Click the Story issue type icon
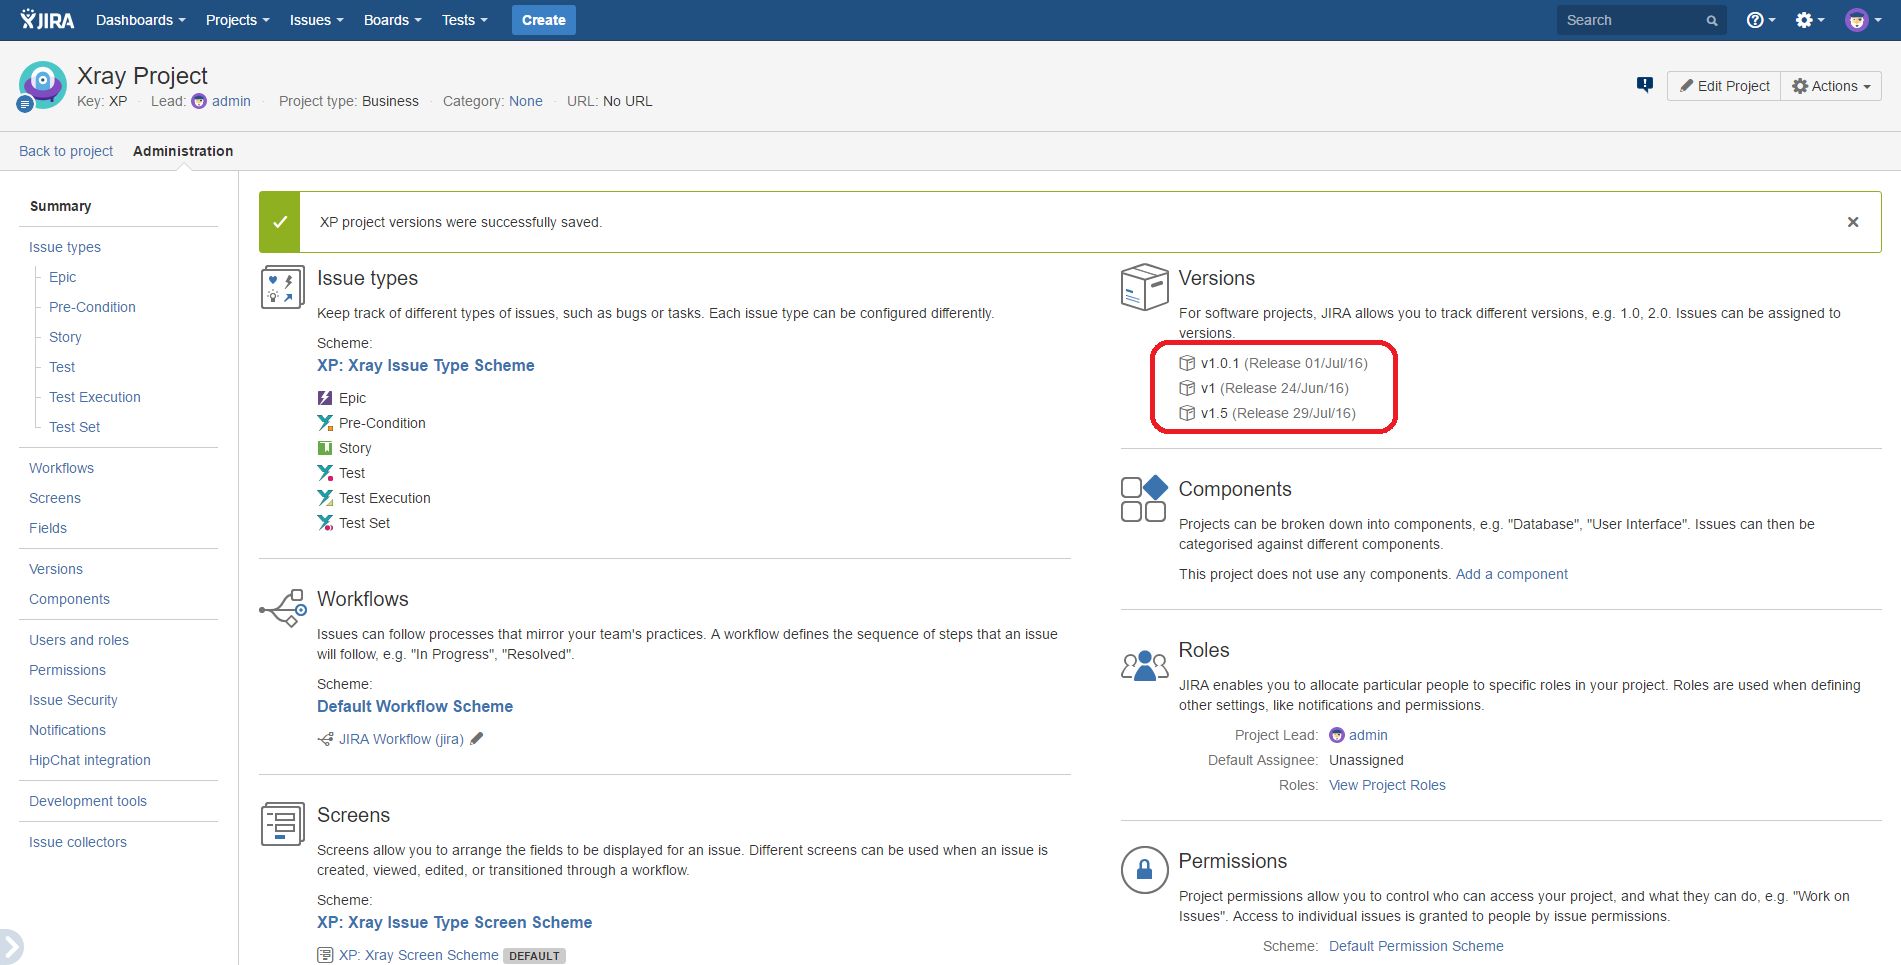Screen dimensions: 1901x965 click(325, 448)
